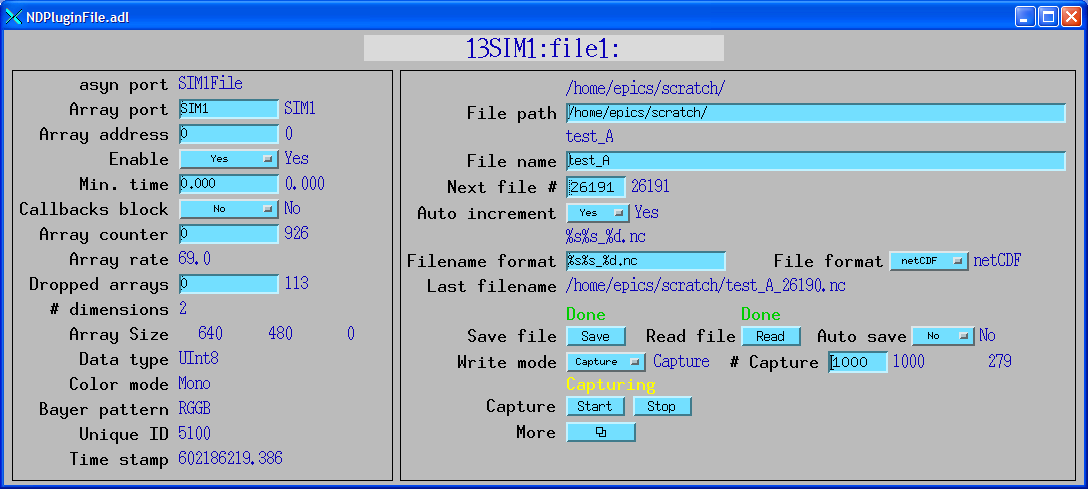Change the Auto save option menu

click(942, 336)
